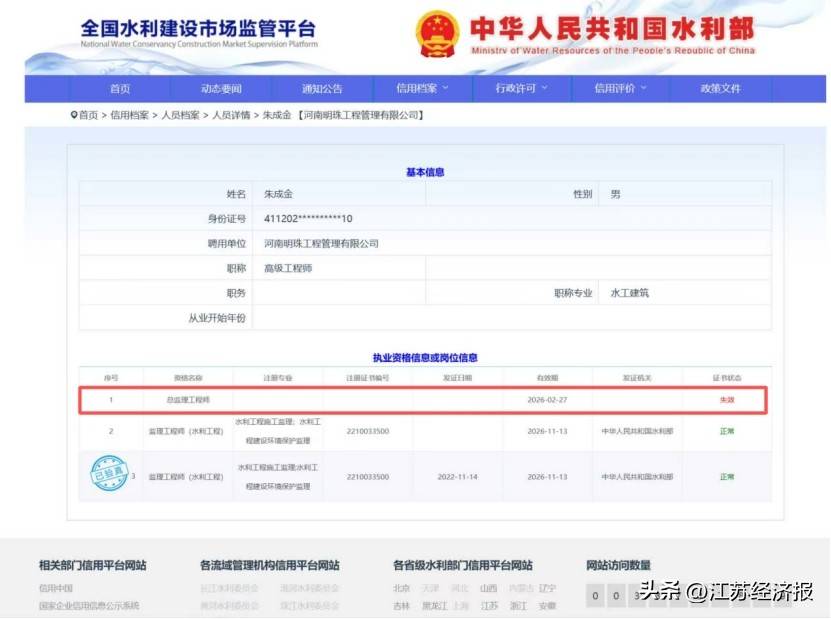The height and width of the screenshot is (619, 831).
Task: Click 人员档案 in the breadcrumb
Action: tap(180, 115)
